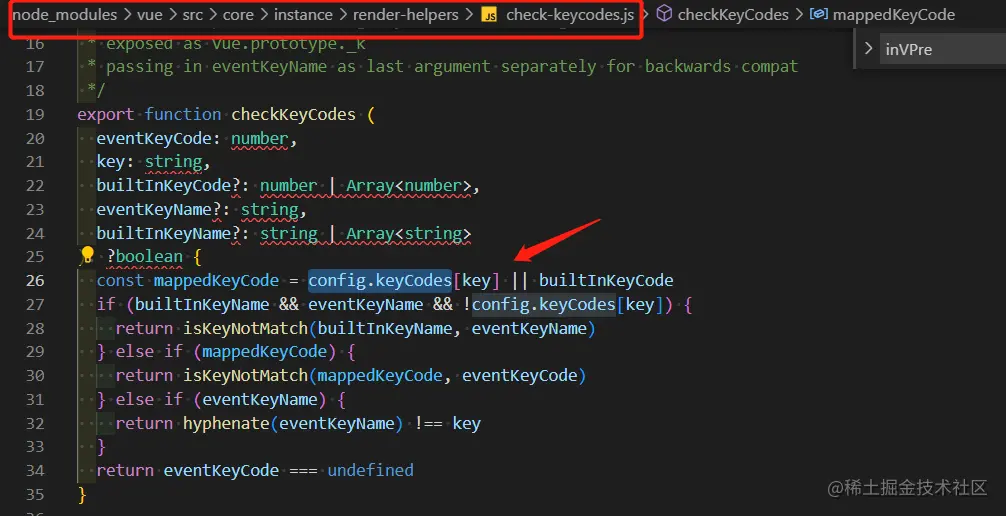Click the check-keycodes.js breadcrumb file
This screenshot has height=516, width=1006.
[570, 15]
